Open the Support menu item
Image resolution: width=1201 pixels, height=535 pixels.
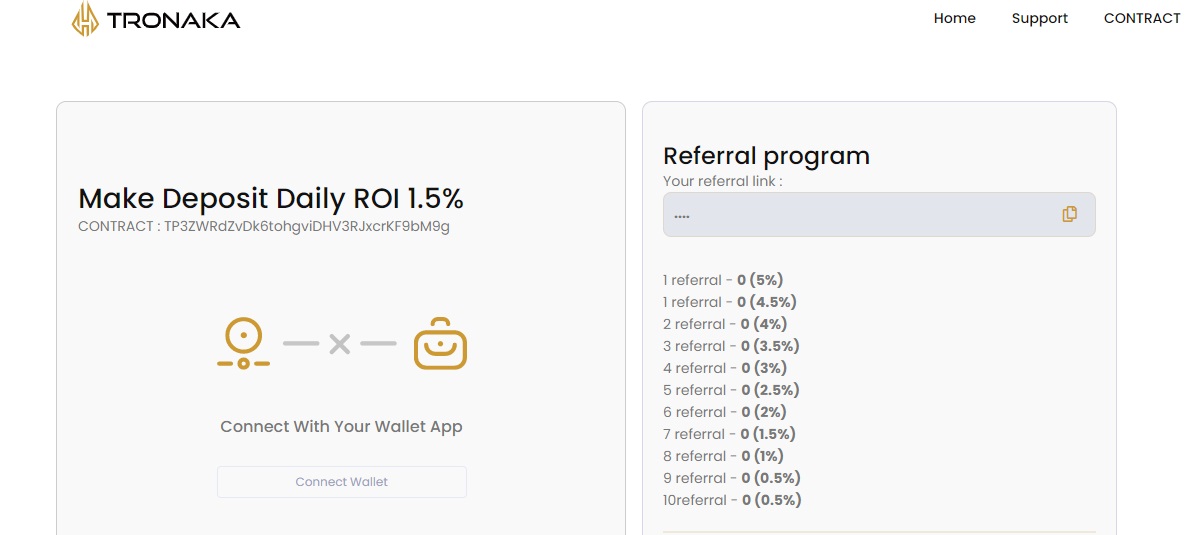coord(1040,18)
